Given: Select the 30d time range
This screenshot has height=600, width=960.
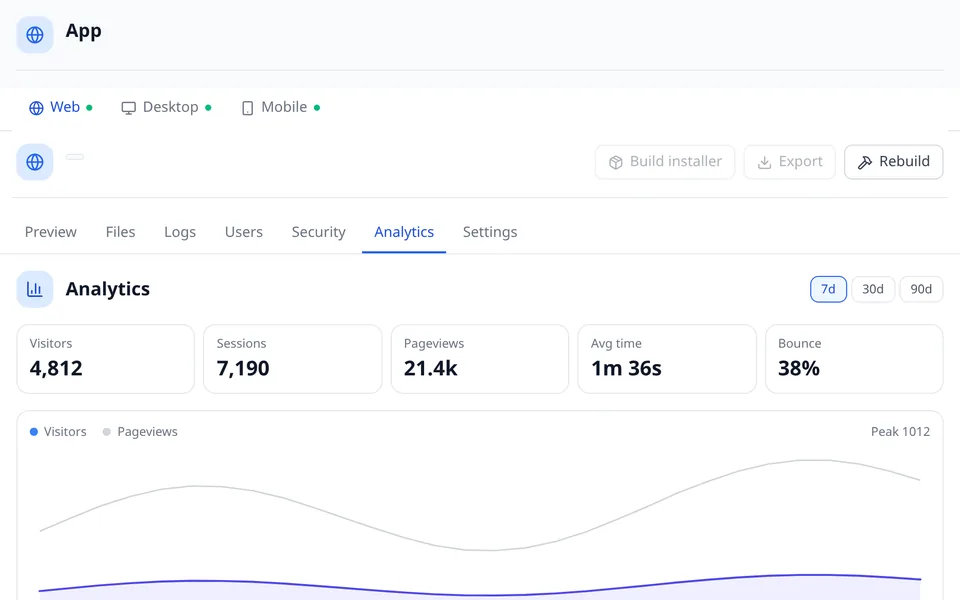Looking at the screenshot, I should tap(873, 289).
